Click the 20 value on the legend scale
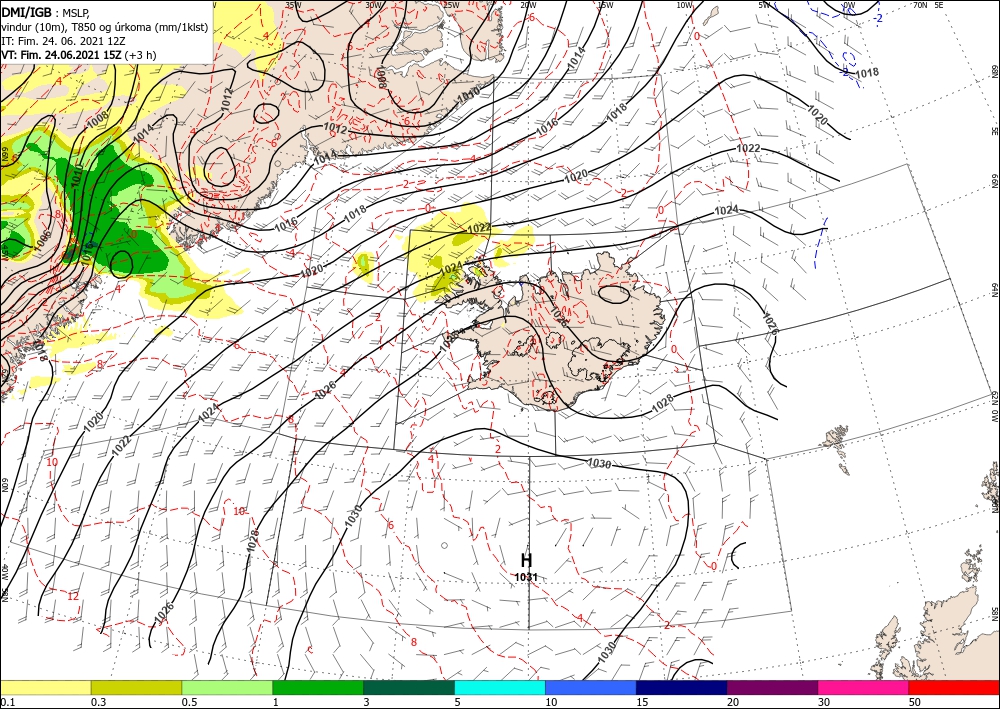The width and height of the screenshot is (1000, 709). (x=733, y=702)
